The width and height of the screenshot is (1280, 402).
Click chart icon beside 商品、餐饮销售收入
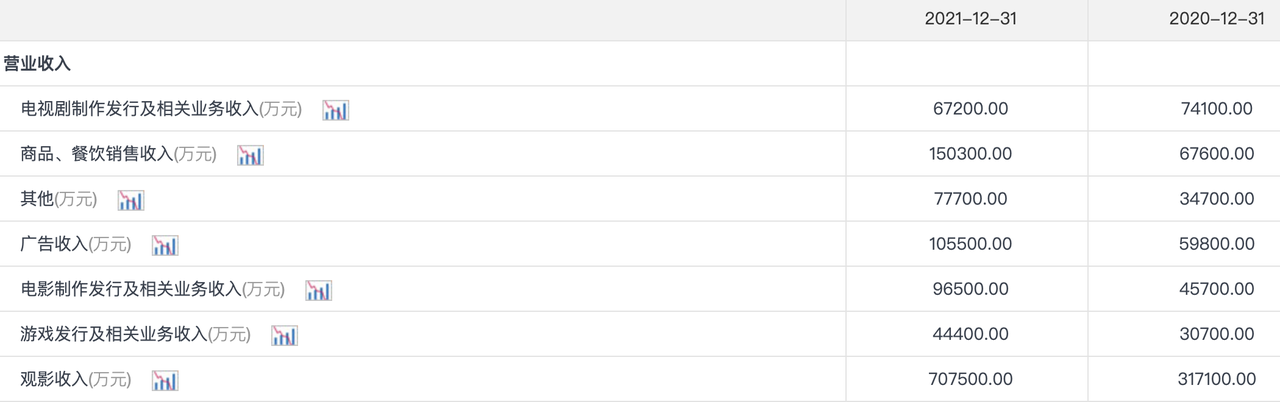coord(250,155)
